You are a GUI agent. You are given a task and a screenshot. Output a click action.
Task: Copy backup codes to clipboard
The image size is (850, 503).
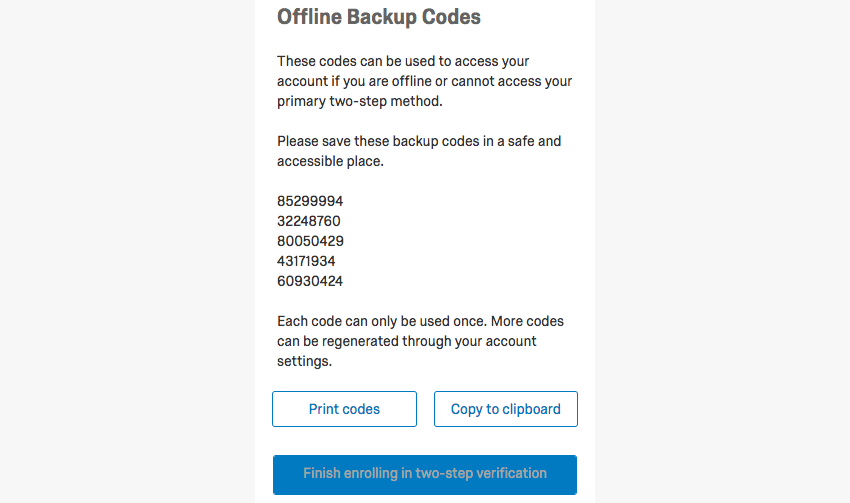pyautogui.click(x=505, y=409)
